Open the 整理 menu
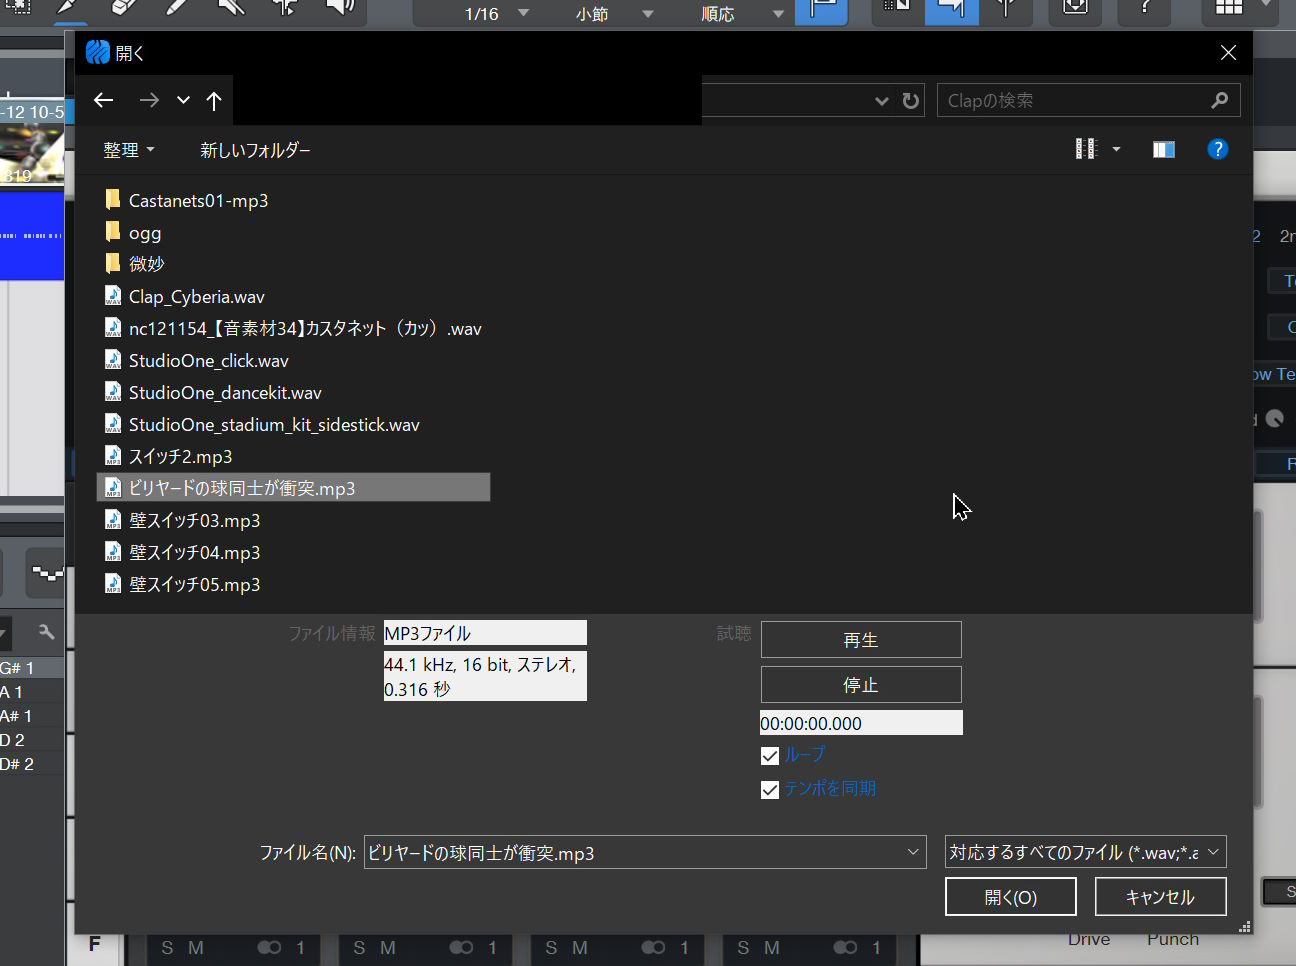The width and height of the screenshot is (1296, 966). pyautogui.click(x=129, y=150)
